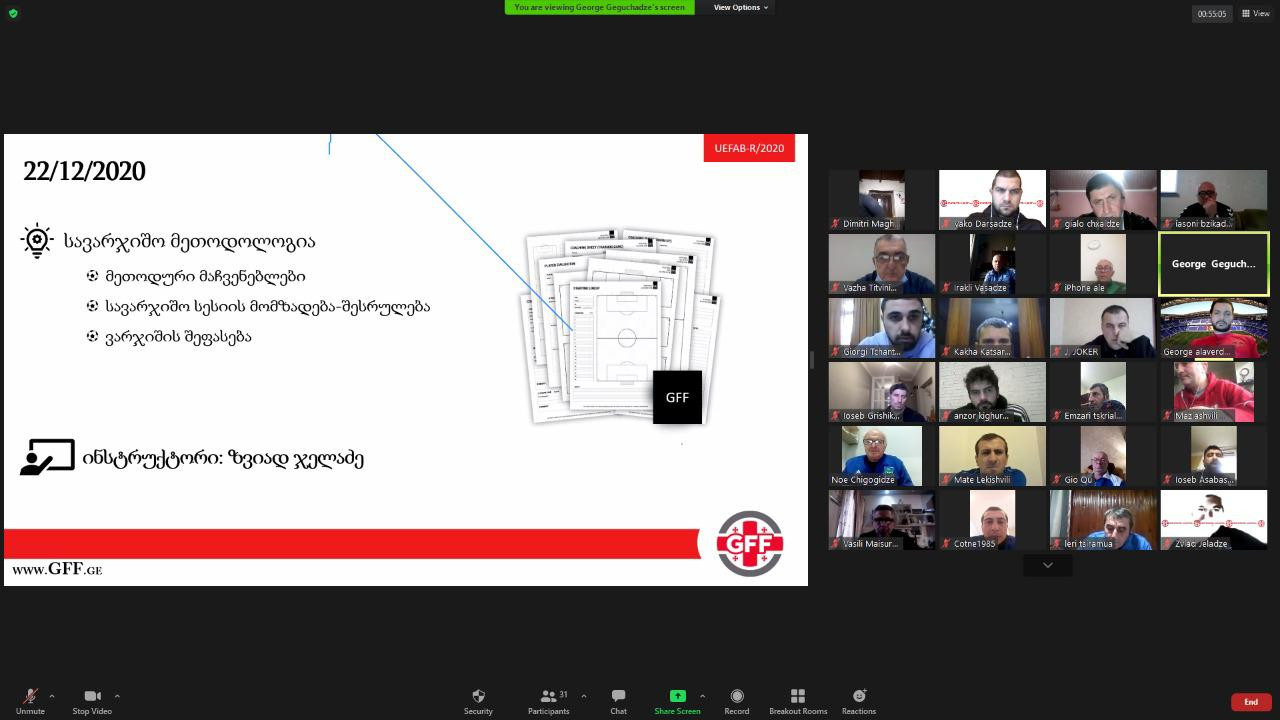The height and width of the screenshot is (720, 1280).
Task: Open the Participants panel
Action: pos(548,696)
